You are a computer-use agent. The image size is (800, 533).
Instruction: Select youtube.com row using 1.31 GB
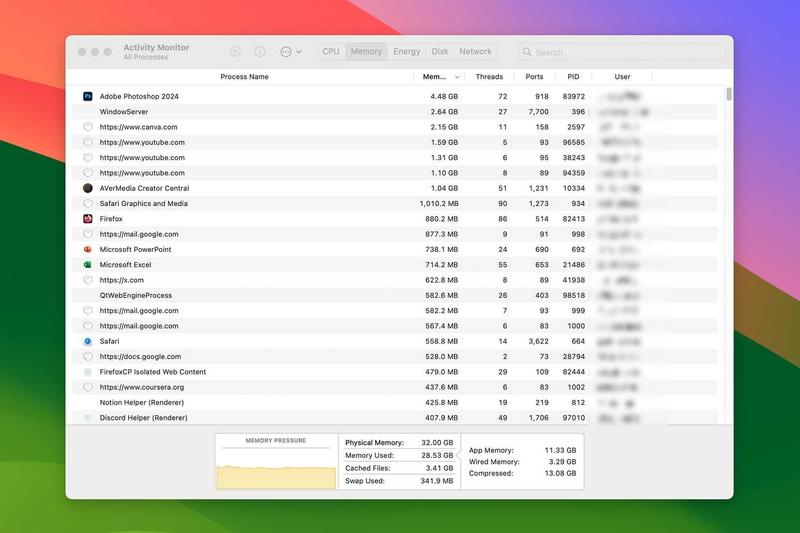[x=394, y=158]
